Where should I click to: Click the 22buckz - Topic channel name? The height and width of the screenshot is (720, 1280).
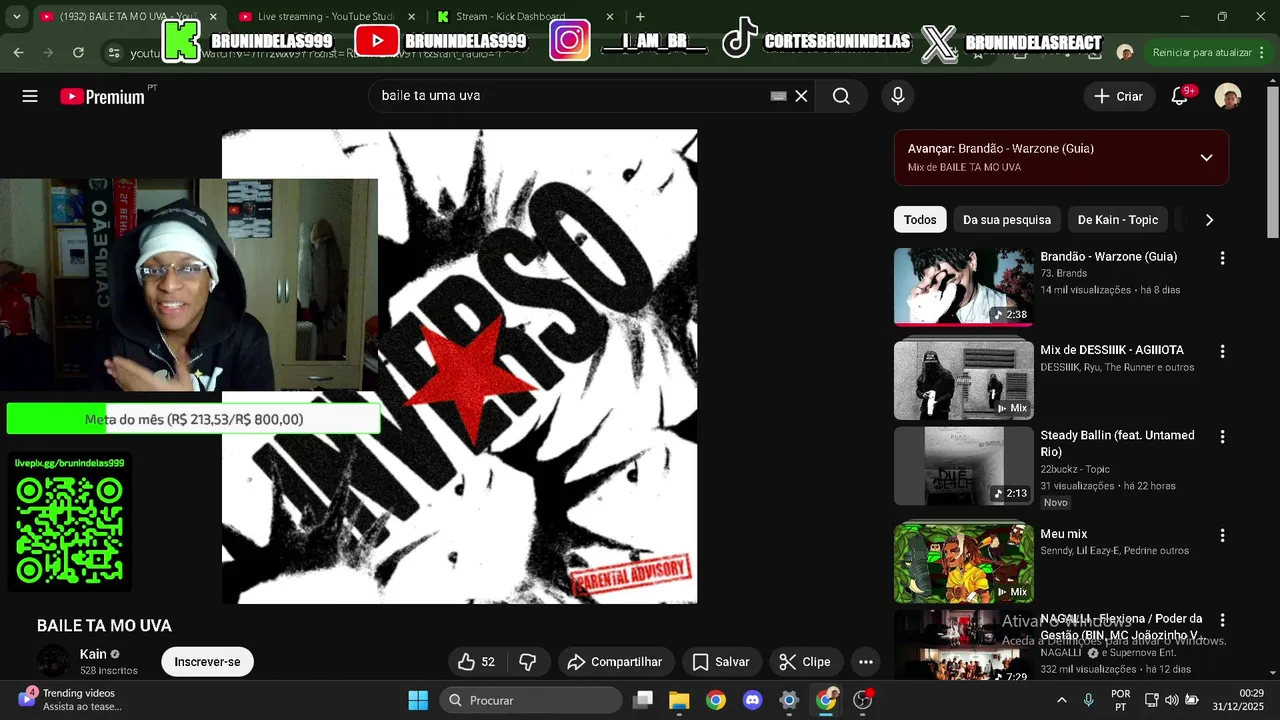click(x=1075, y=469)
